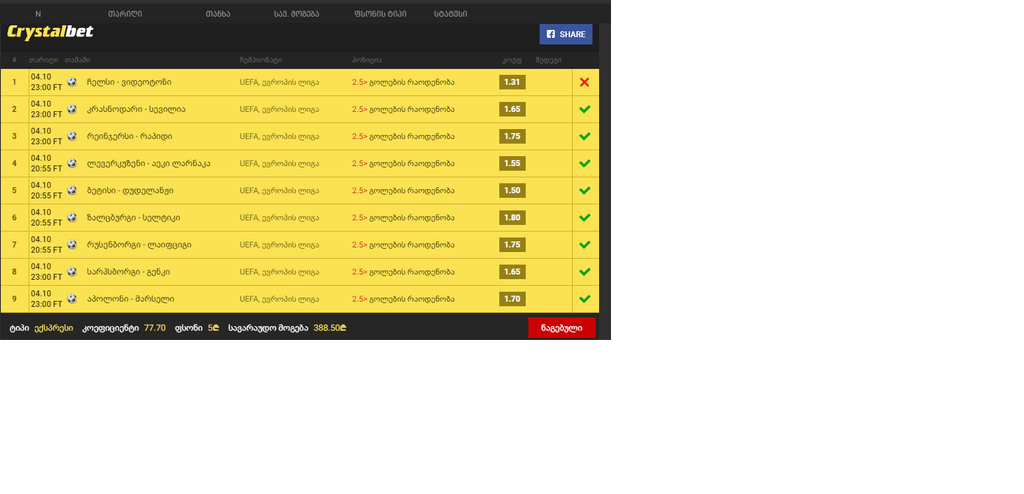
Task: Click soccer ball icon in ჩელსი - ვიდეოტონი row
Action: 72,82
